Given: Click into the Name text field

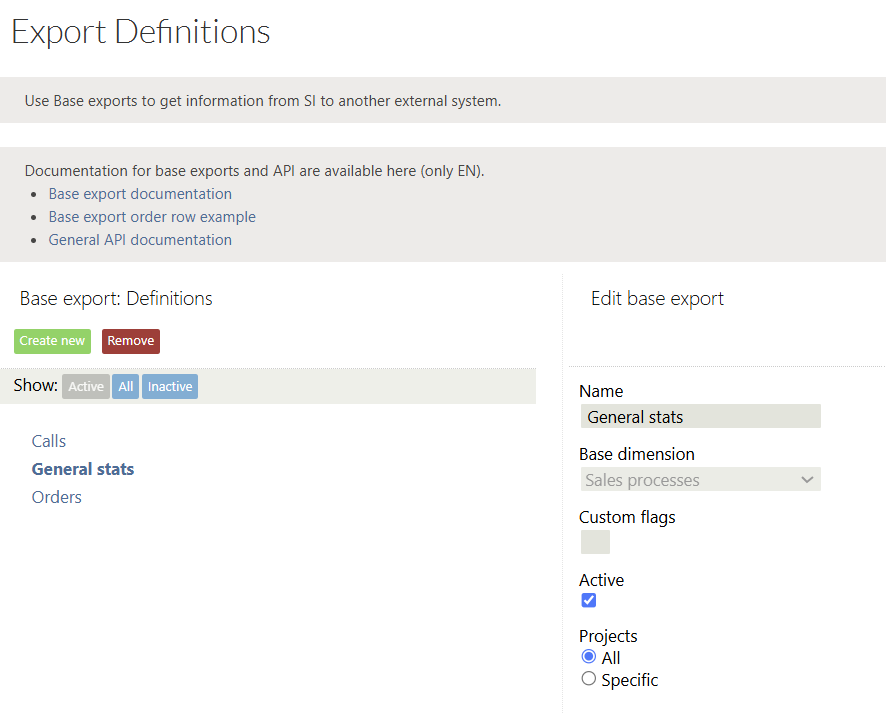Looking at the screenshot, I should click(x=700, y=417).
